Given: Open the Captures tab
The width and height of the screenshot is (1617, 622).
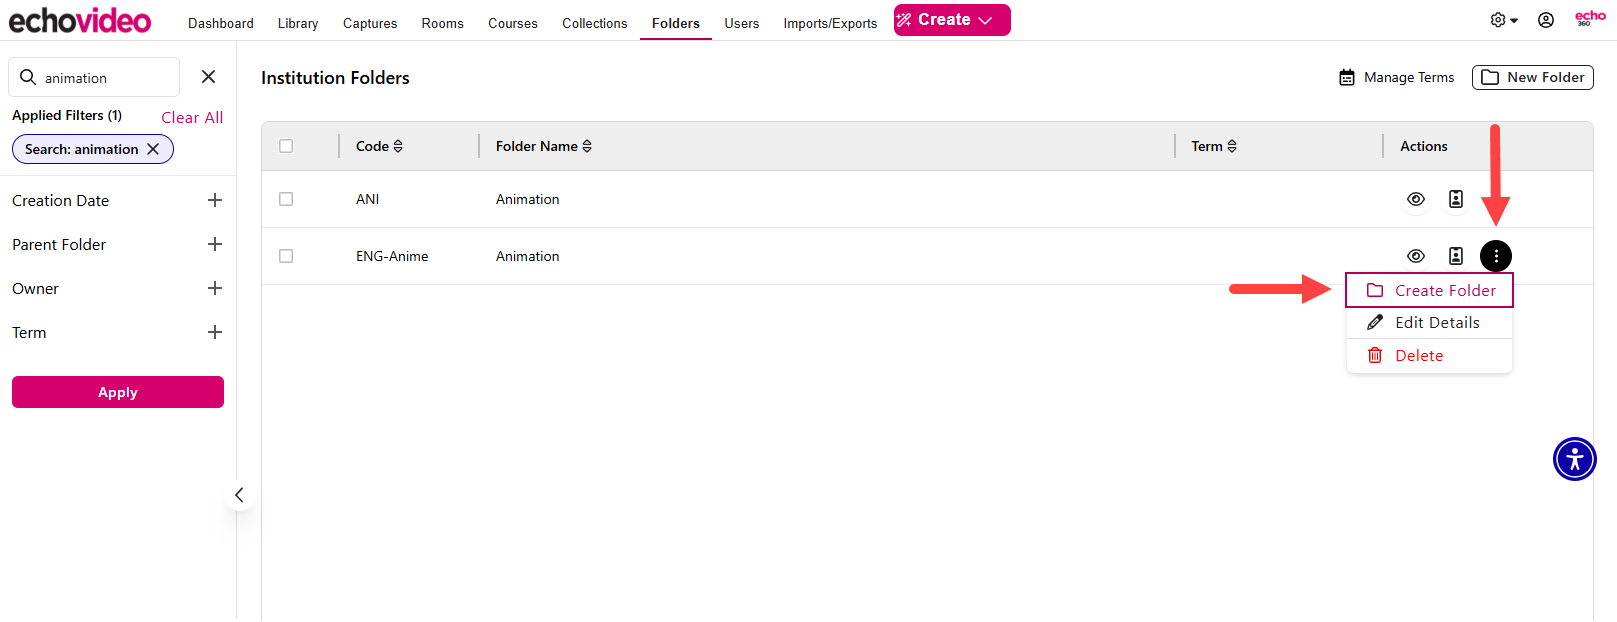Looking at the screenshot, I should [x=370, y=23].
